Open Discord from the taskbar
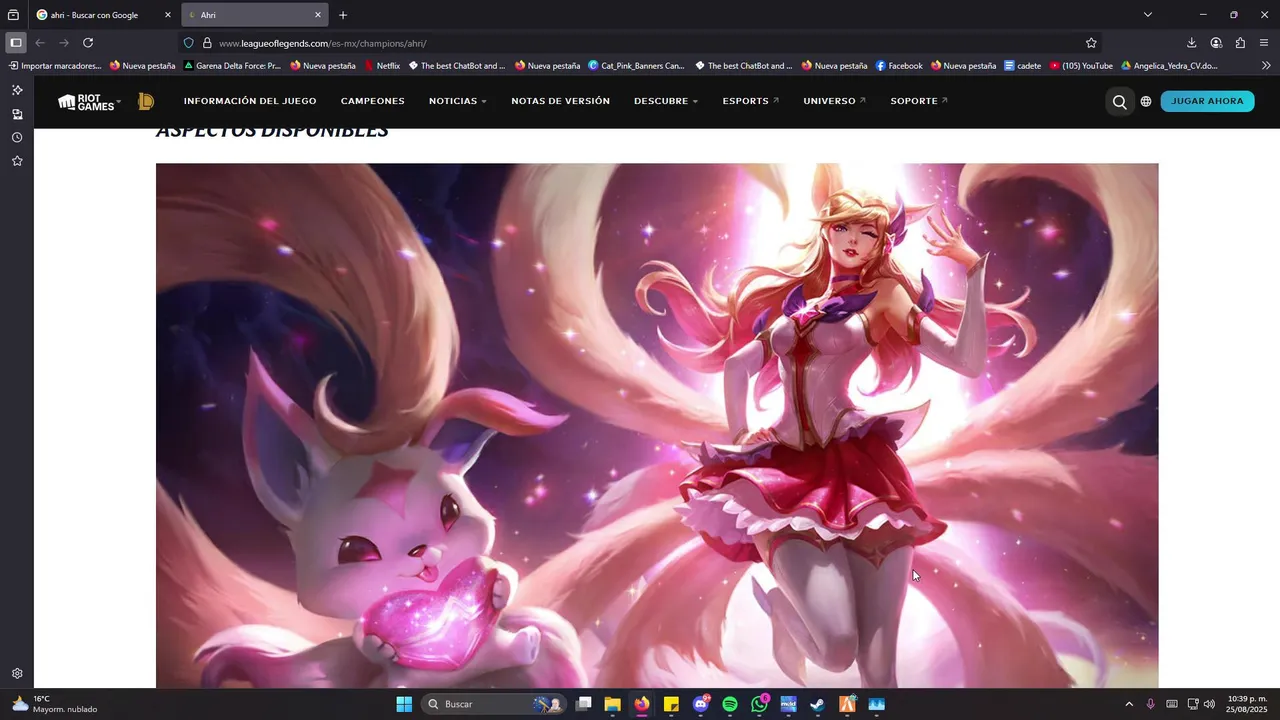 coord(701,704)
